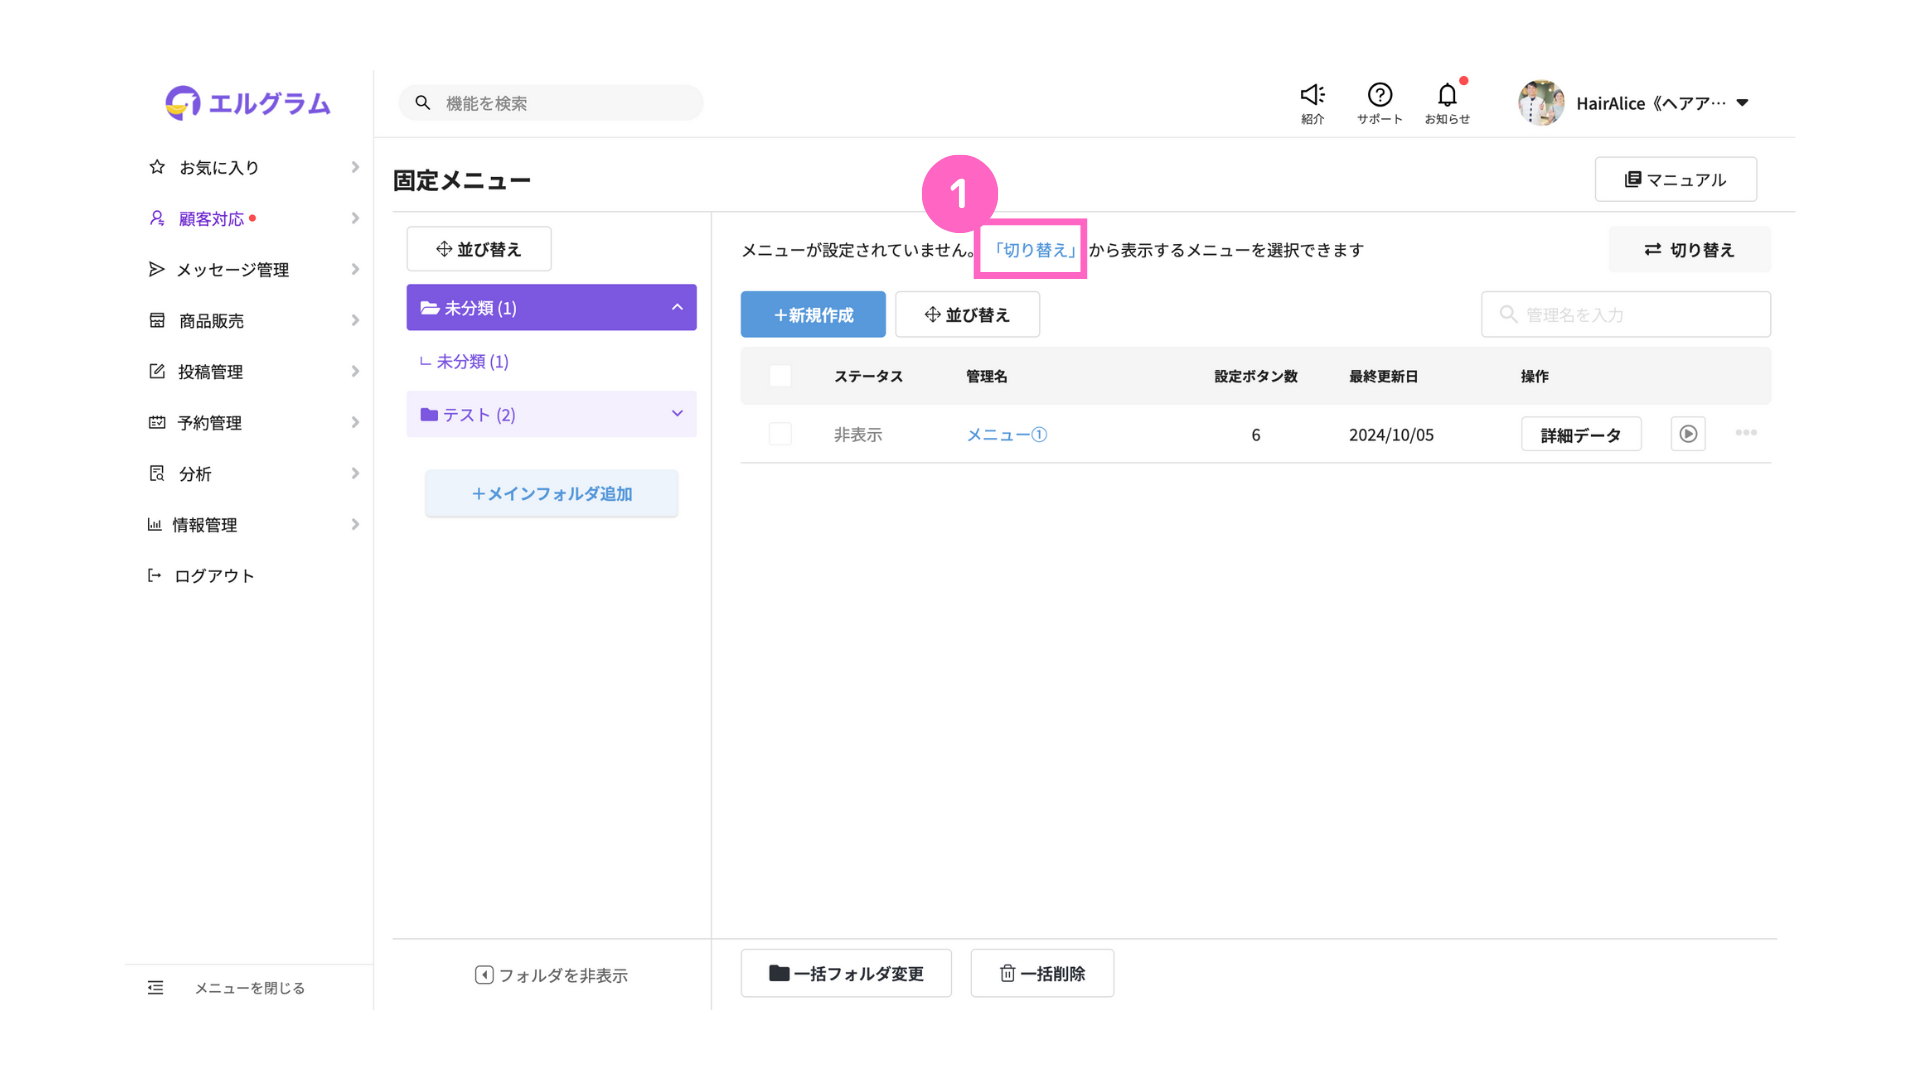Select the テスト (2) folder
Image resolution: width=1920 pixels, height=1080 pixels.
(x=551, y=414)
